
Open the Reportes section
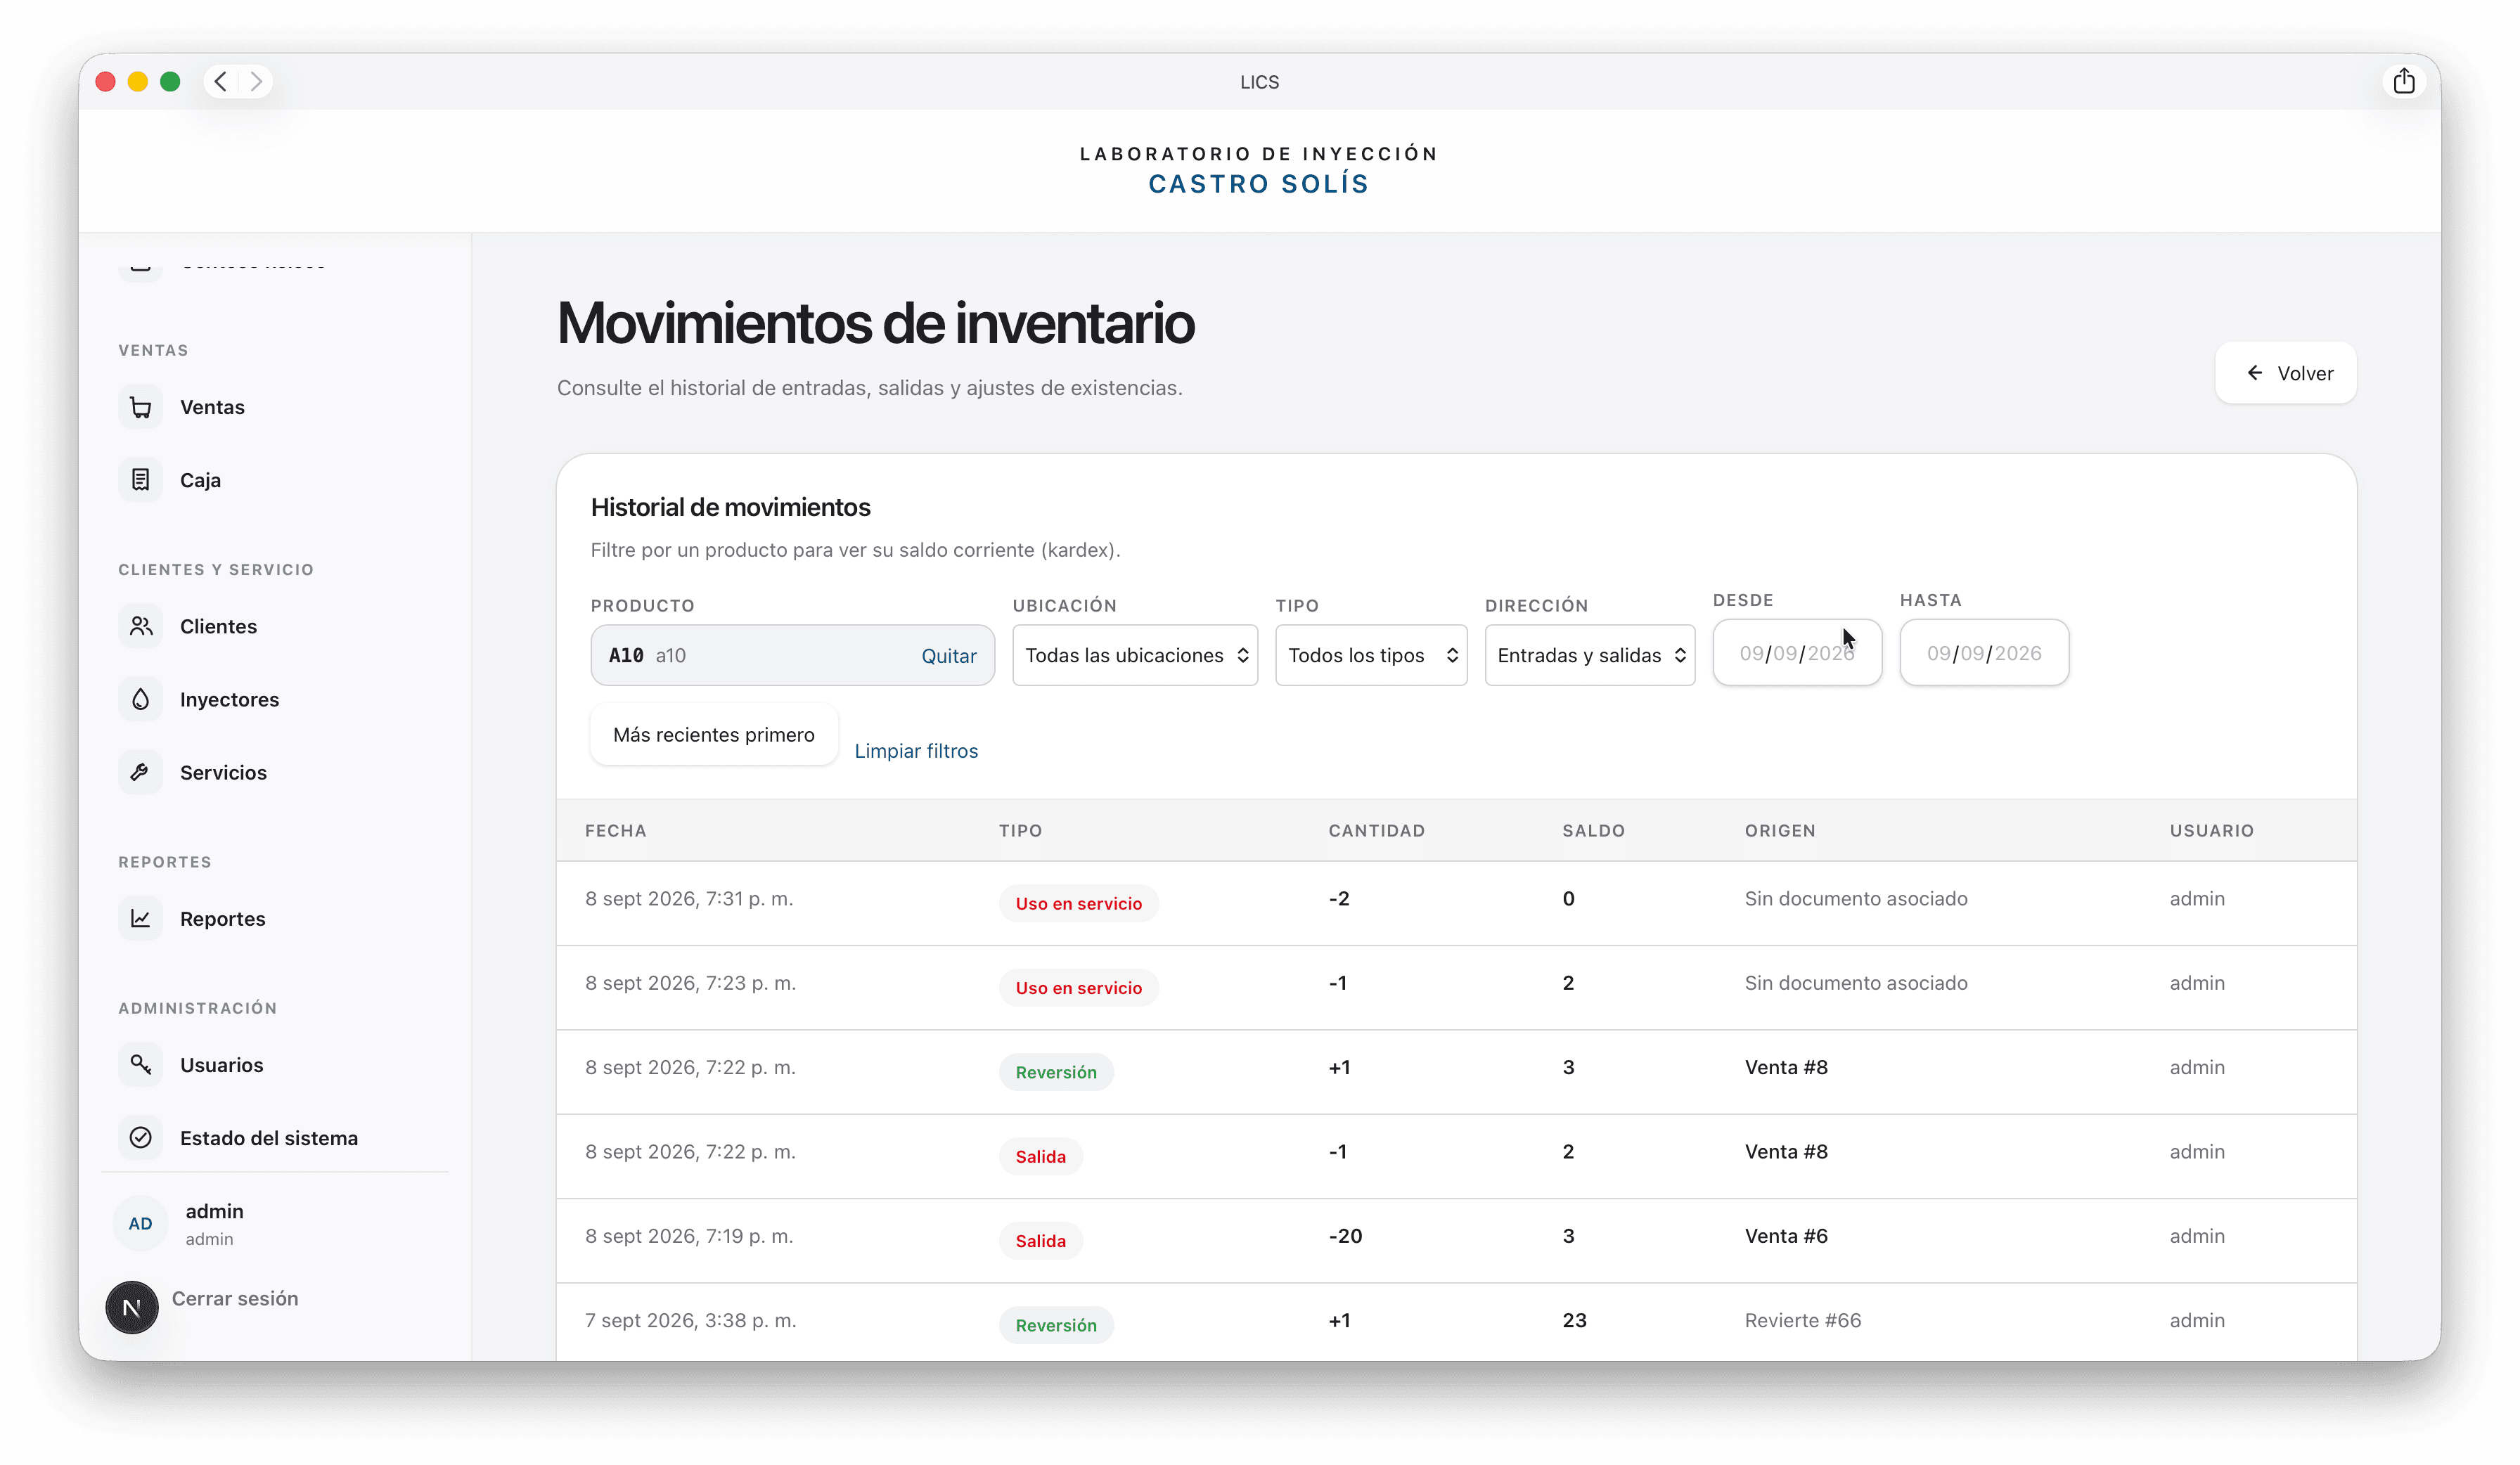click(222, 918)
